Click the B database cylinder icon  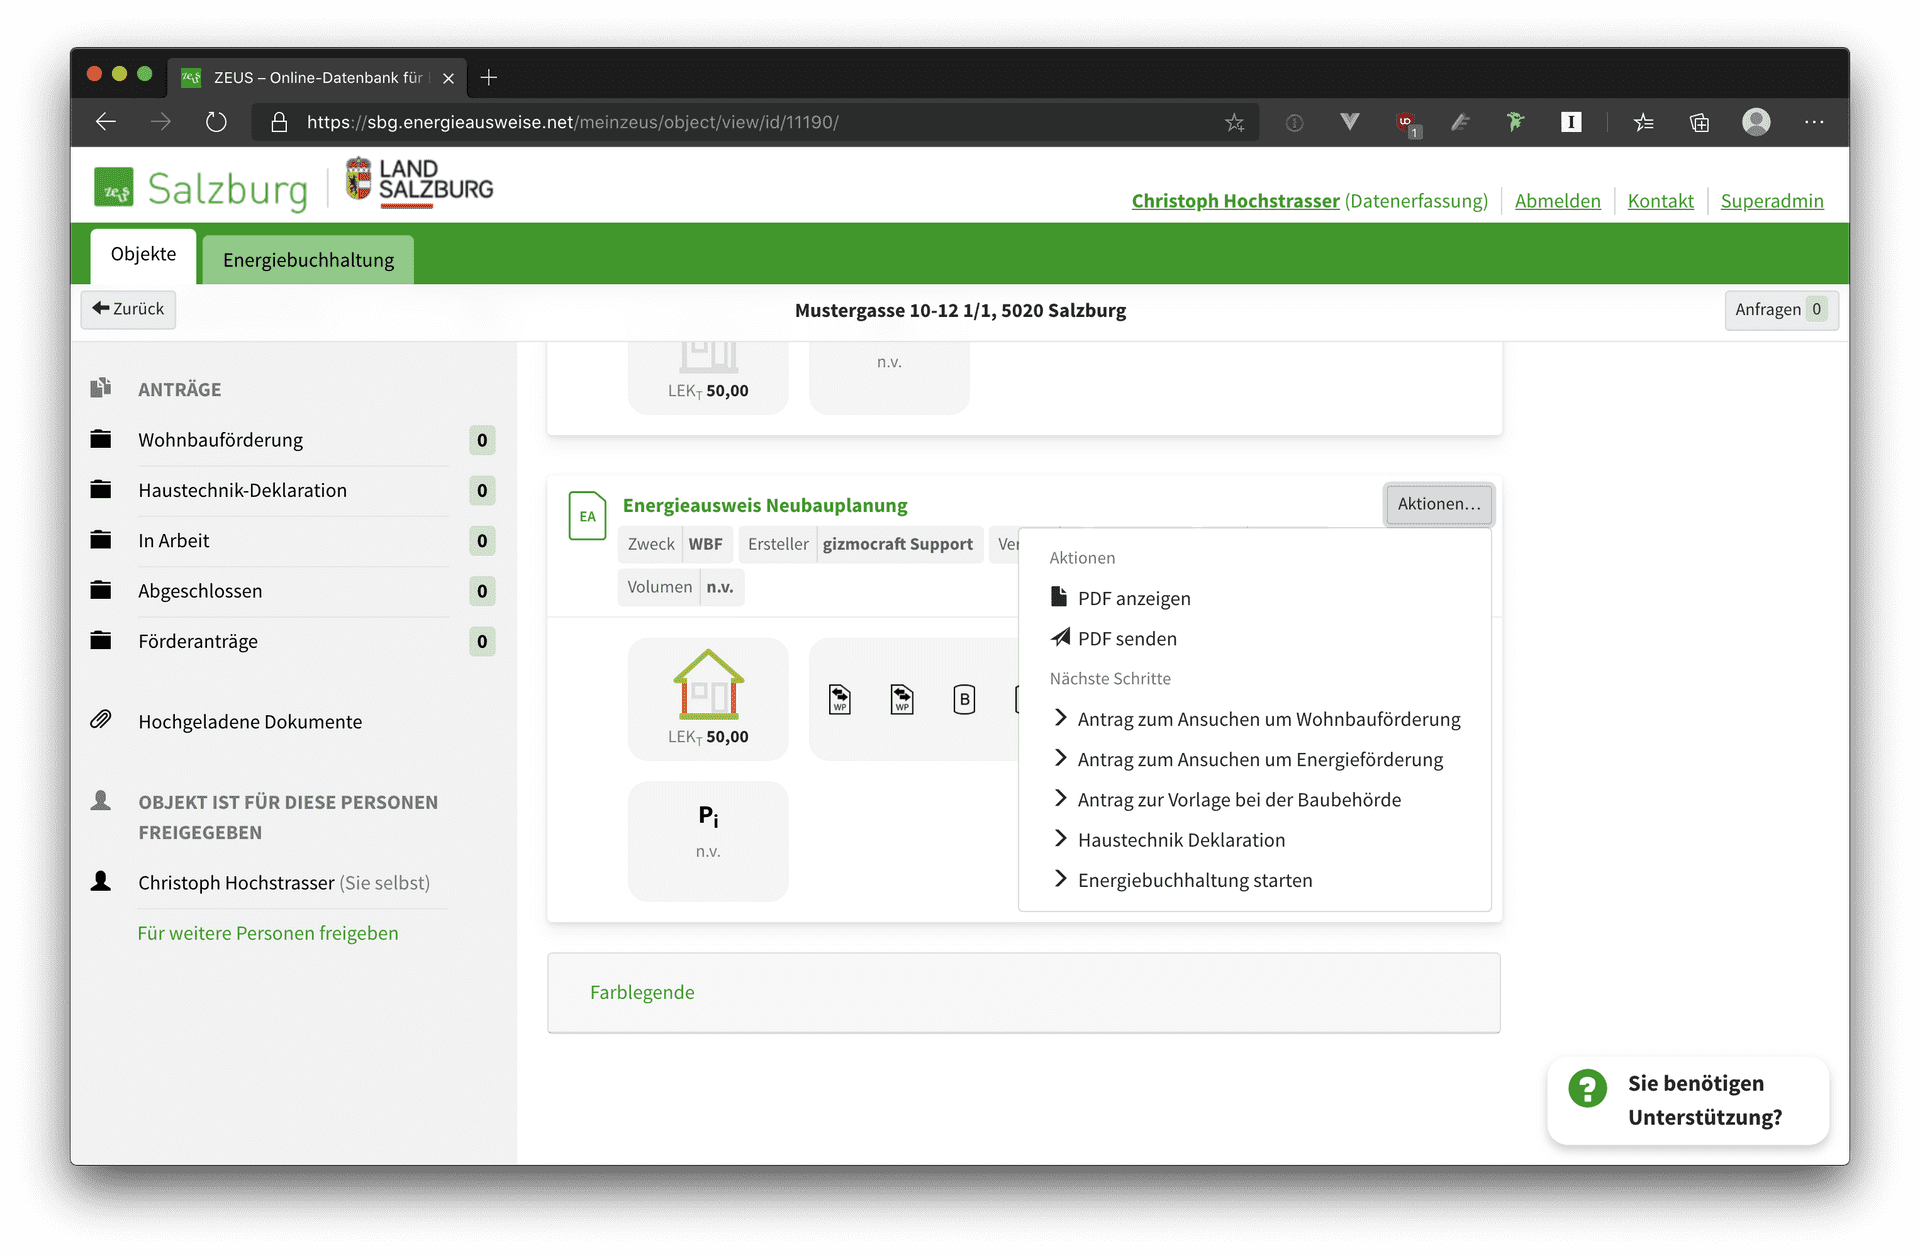point(964,699)
